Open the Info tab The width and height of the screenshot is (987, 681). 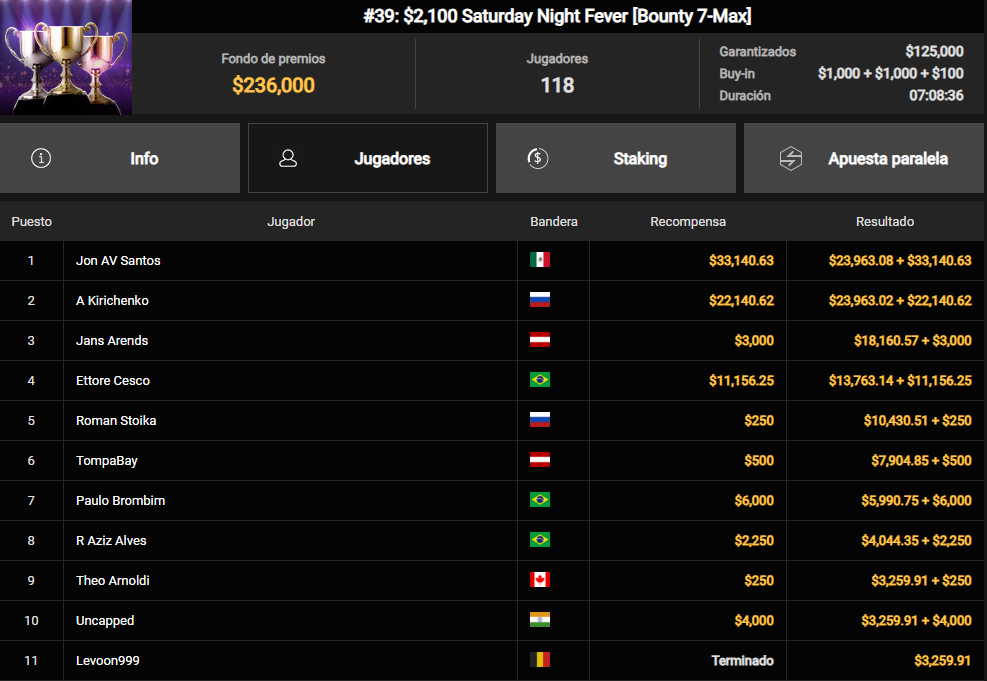(120, 158)
